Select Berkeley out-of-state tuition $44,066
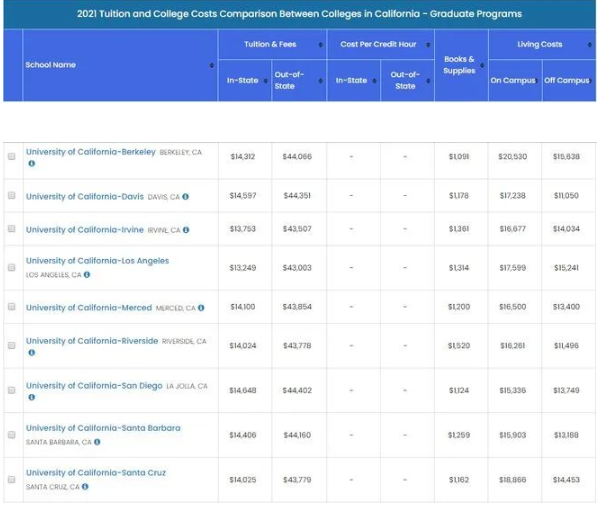The width and height of the screenshot is (597, 510). click(297, 157)
